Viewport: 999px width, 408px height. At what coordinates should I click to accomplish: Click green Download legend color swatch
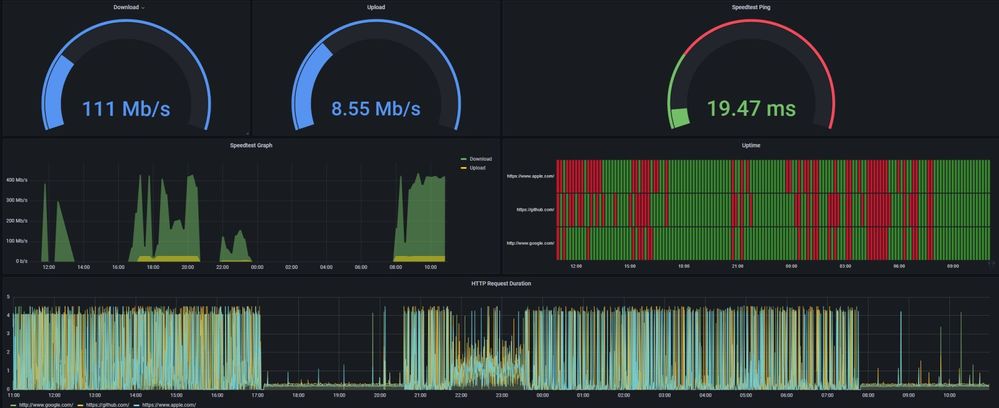tap(463, 159)
